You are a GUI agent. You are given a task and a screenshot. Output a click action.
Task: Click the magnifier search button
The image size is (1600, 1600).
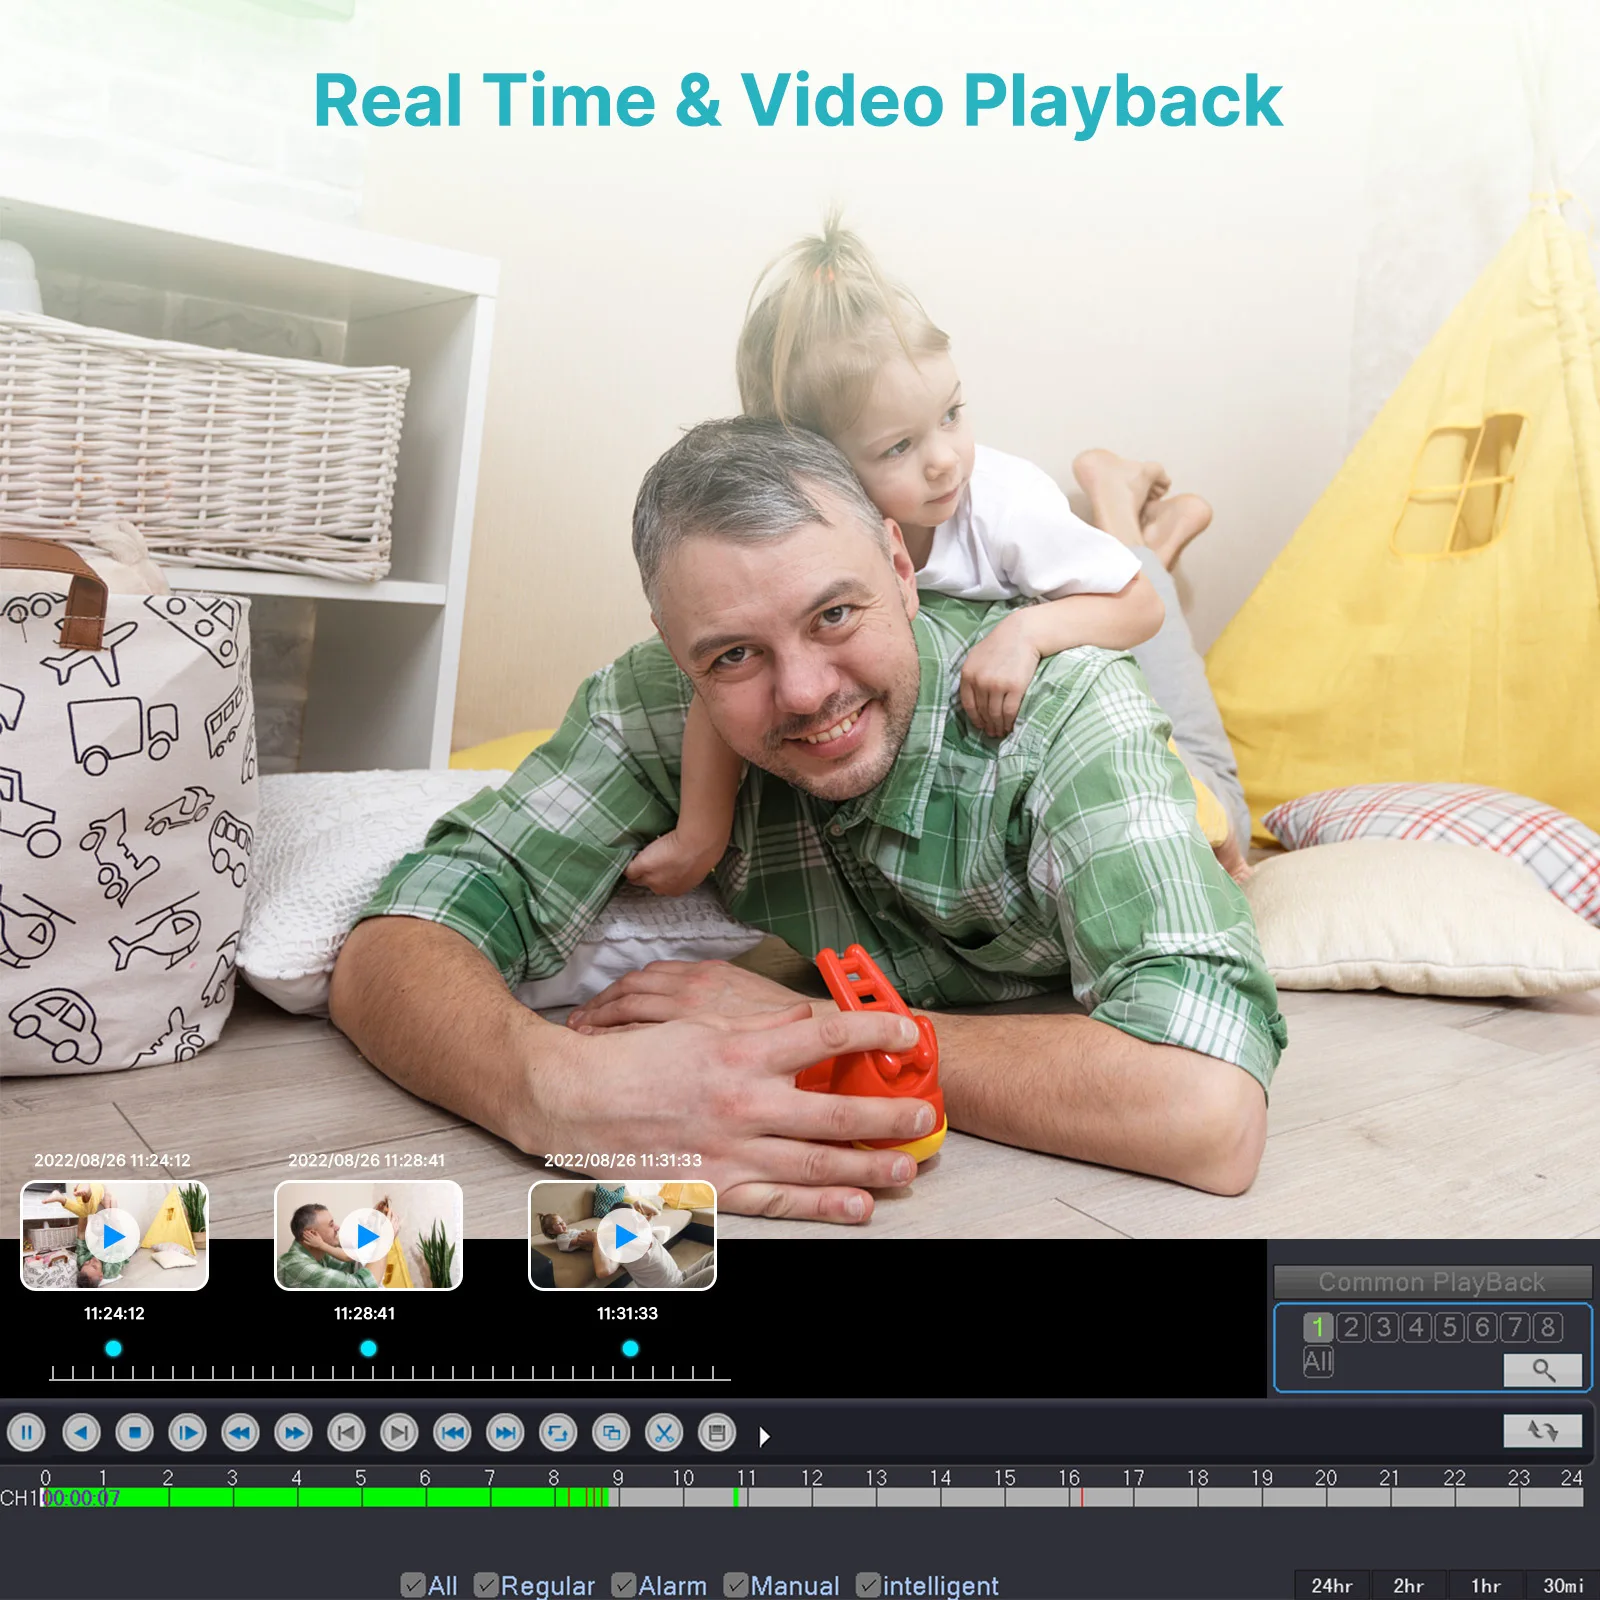(x=1543, y=1370)
